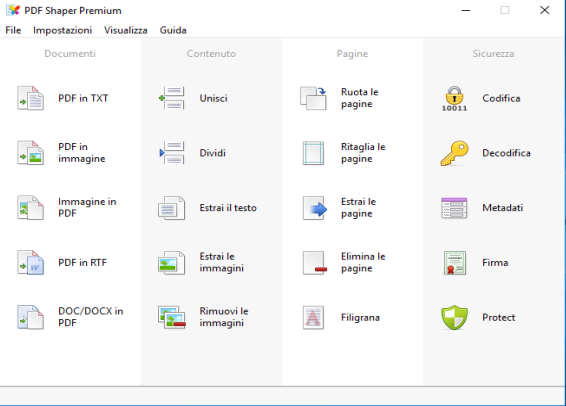Click the green Protect shield icon

click(454, 318)
